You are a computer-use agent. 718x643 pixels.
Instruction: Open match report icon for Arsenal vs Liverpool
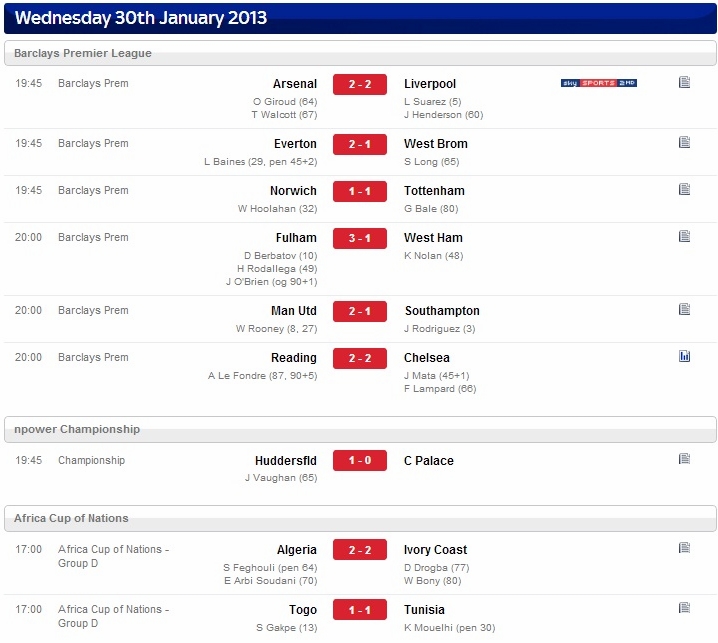pyautogui.click(x=684, y=82)
